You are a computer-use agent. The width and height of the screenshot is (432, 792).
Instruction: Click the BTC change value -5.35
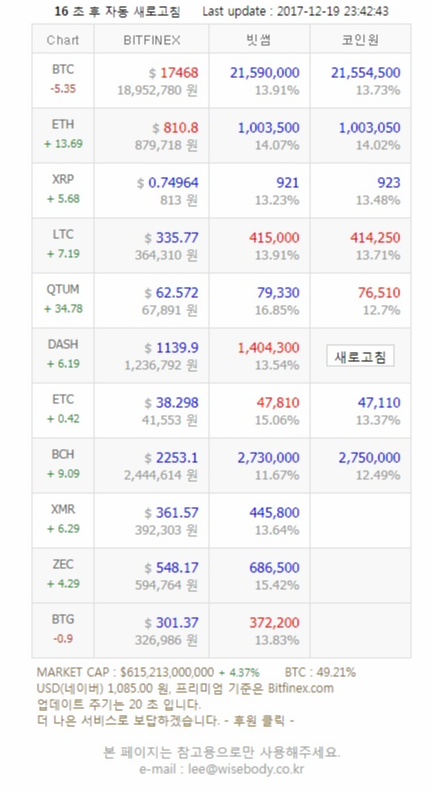pyautogui.click(x=63, y=89)
